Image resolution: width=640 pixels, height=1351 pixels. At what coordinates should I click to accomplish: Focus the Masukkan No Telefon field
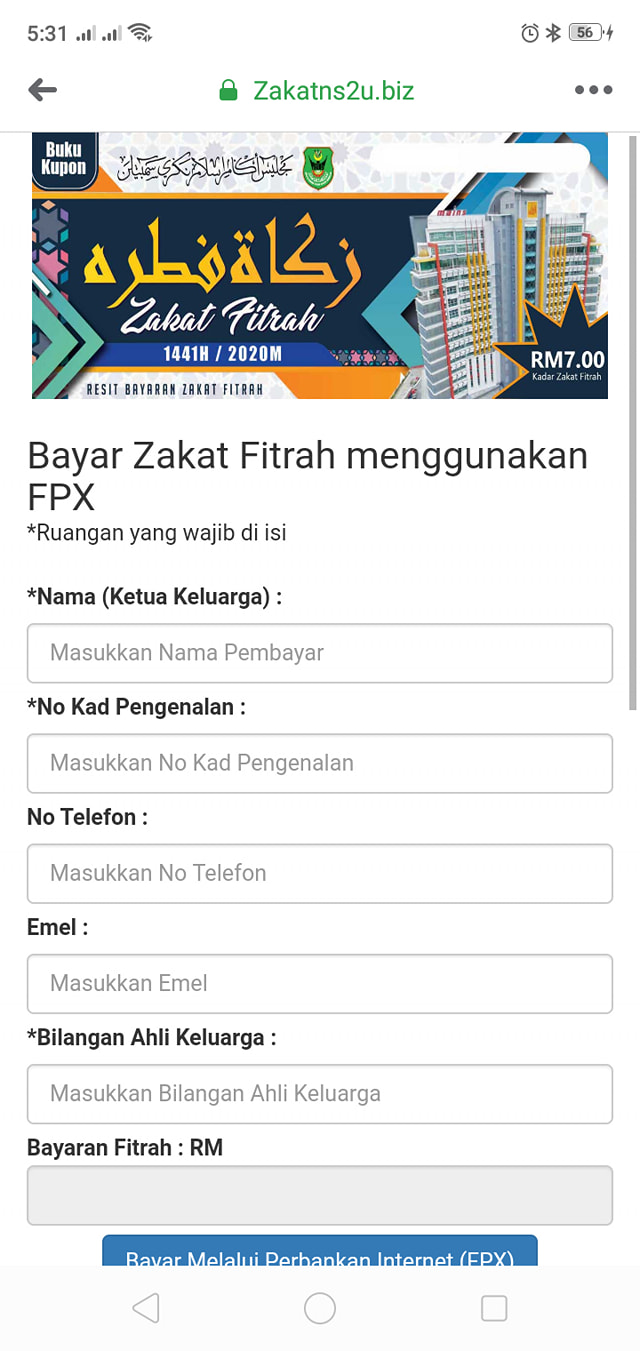(x=320, y=873)
